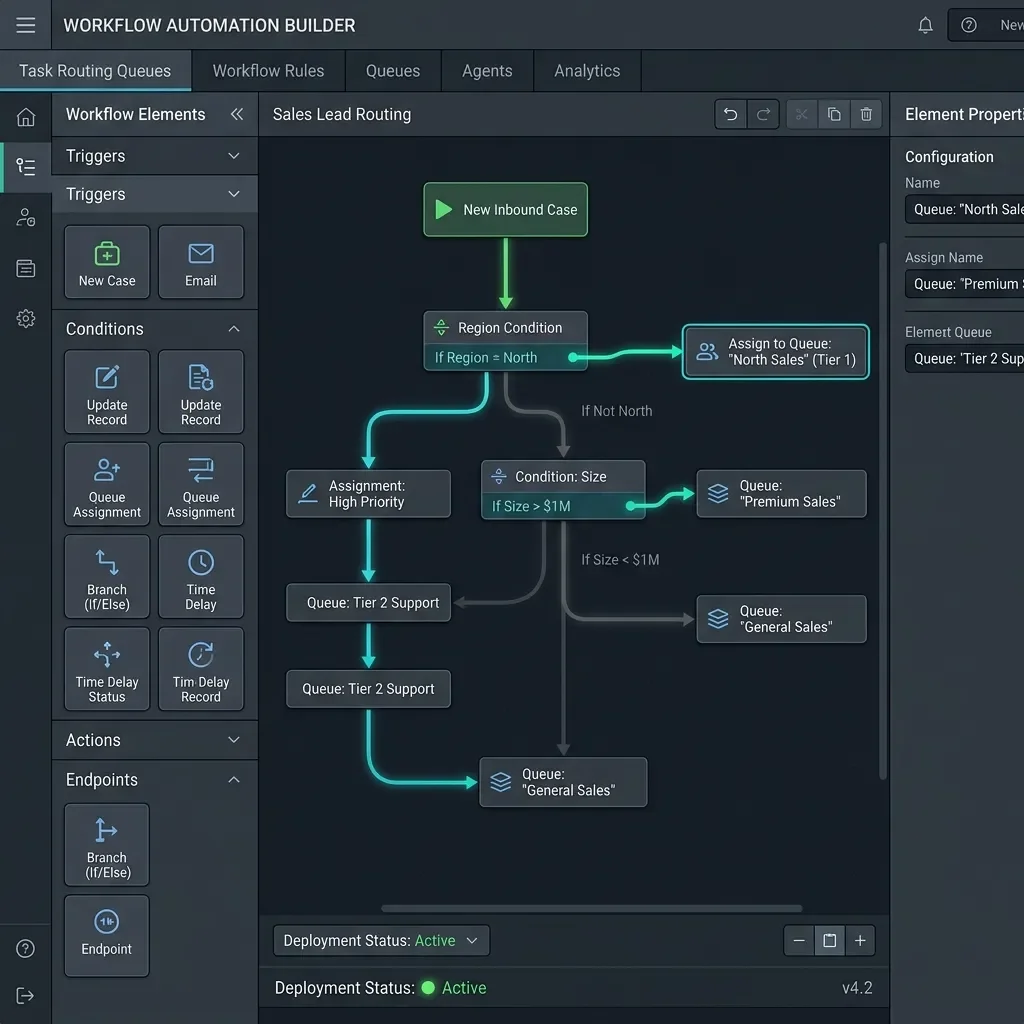Open settings gear in sidebar
1024x1024 pixels.
[x=25, y=319]
